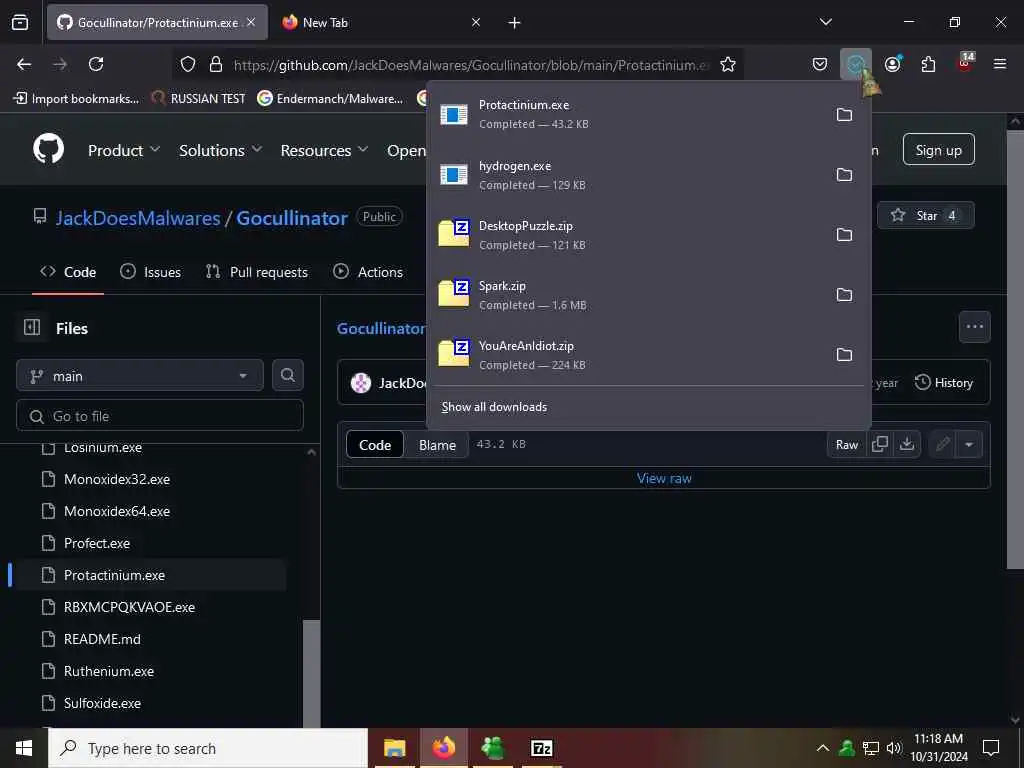Click the Firefox View icon
The width and height of the screenshot is (1024, 768).
tap(20, 22)
